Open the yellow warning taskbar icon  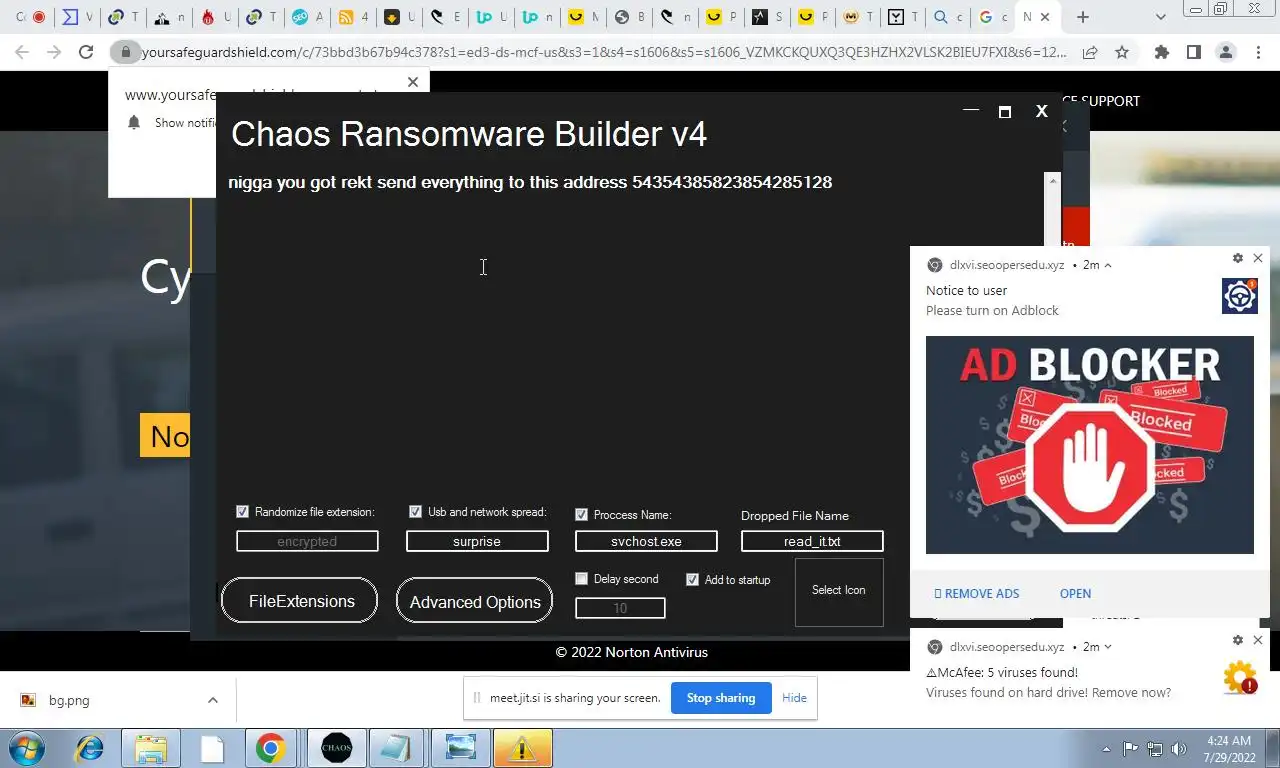pos(522,748)
